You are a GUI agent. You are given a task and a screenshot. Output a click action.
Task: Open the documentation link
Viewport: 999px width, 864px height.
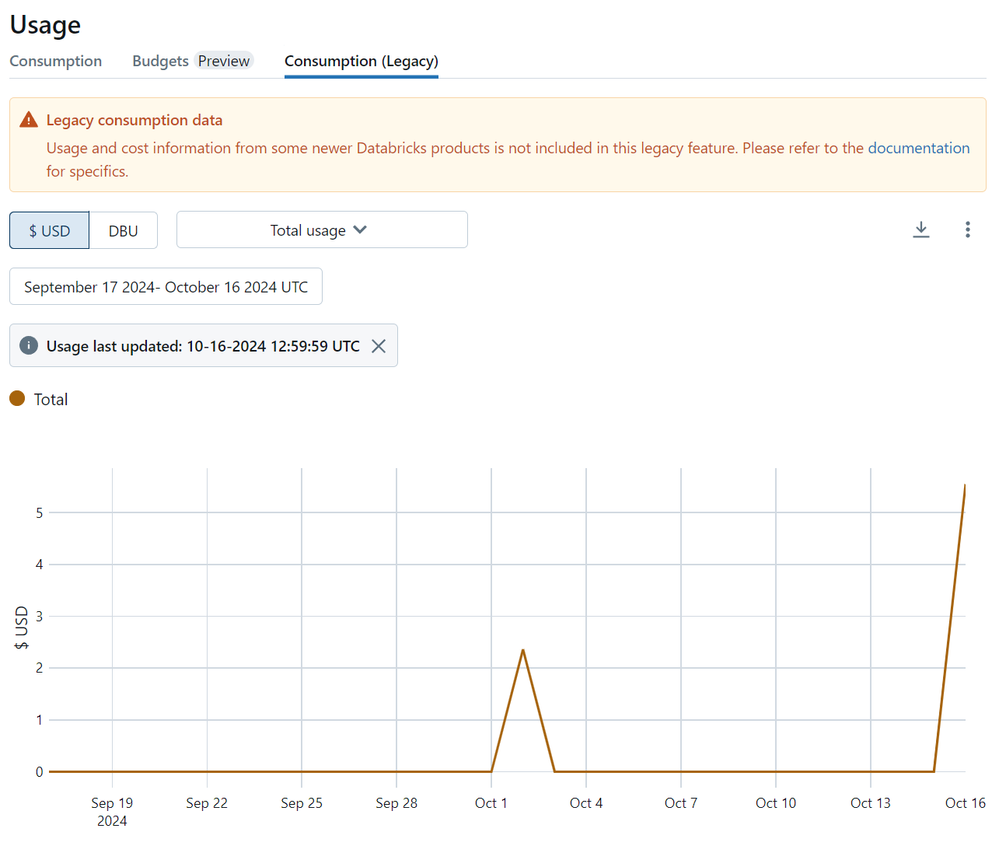tap(918, 148)
